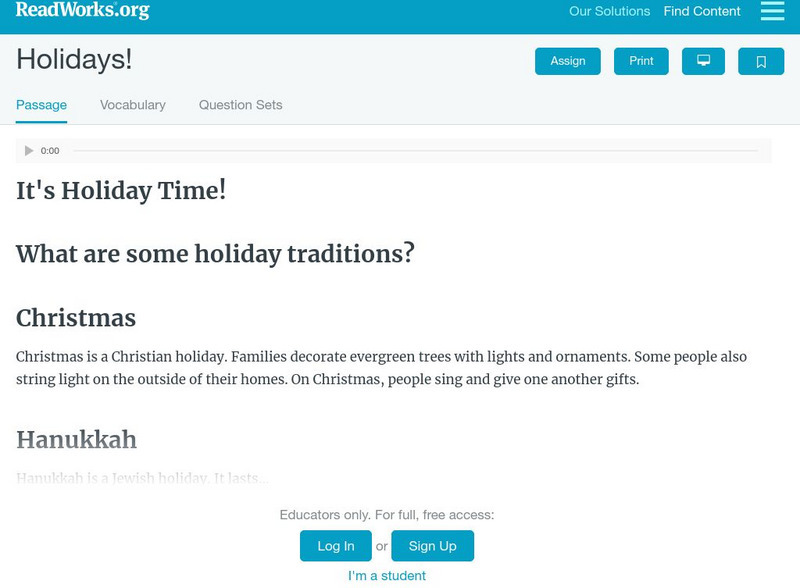Image resolution: width=800 pixels, height=588 pixels.
Task: Click the ReadWorks.org logo
Action: (83, 11)
